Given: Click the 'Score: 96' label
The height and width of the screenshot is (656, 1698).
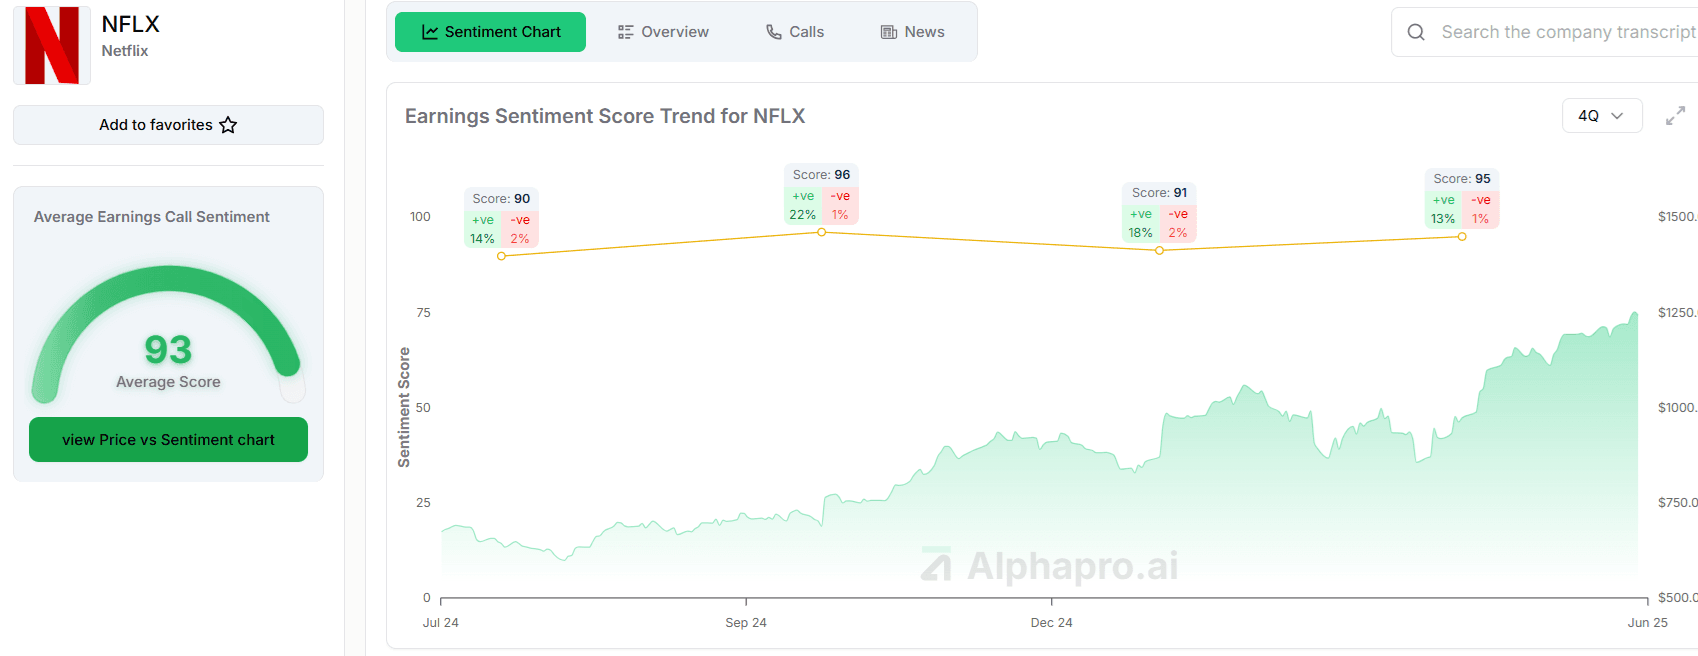Looking at the screenshot, I should [822, 175].
